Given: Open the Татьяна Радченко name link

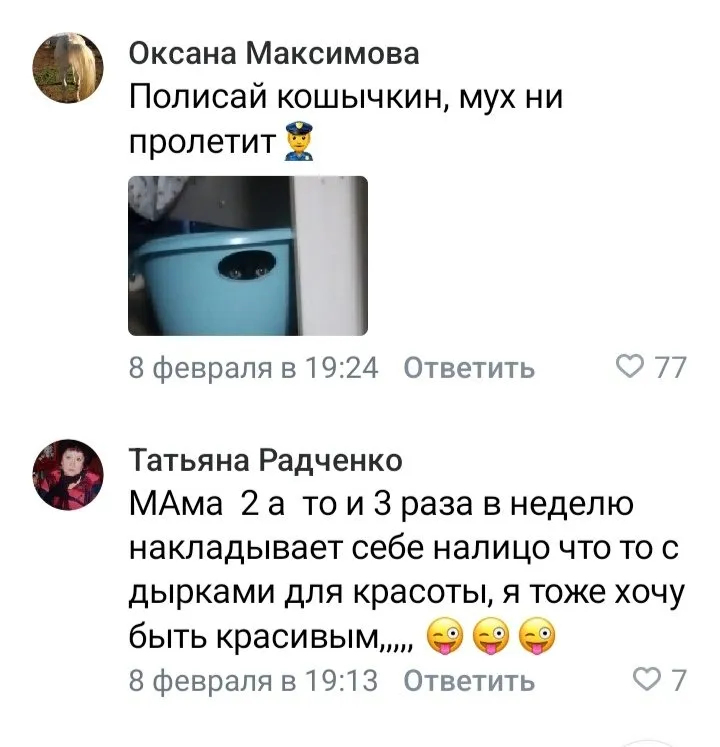Looking at the screenshot, I should tap(266, 460).
